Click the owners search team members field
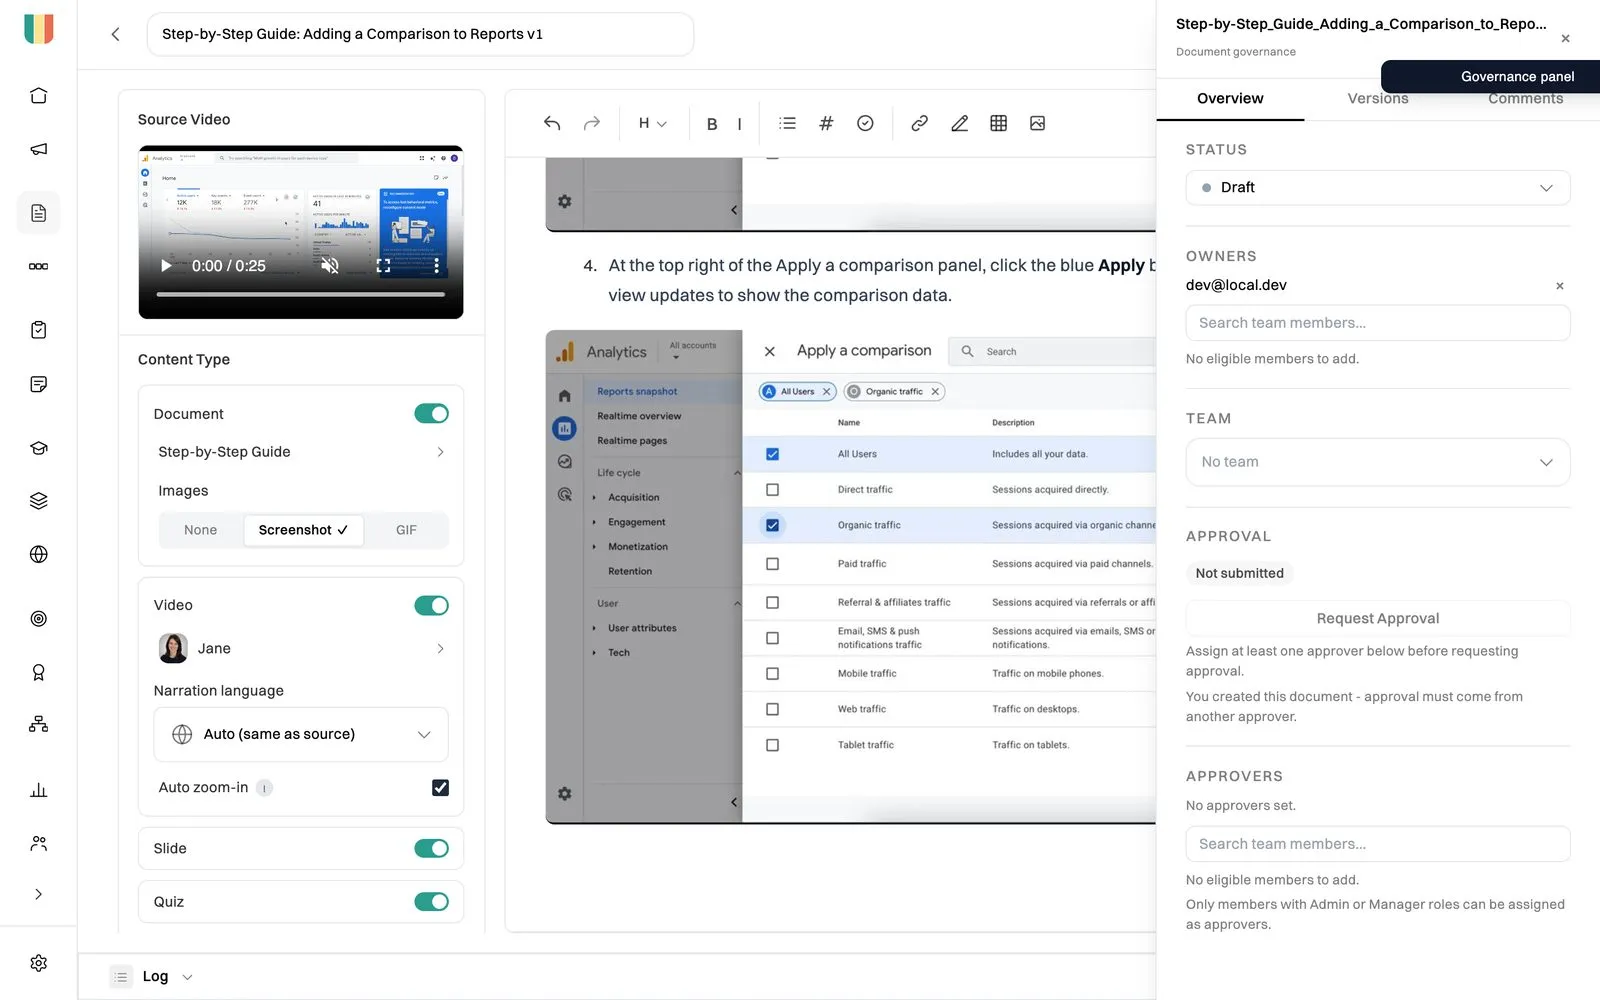 (1378, 323)
